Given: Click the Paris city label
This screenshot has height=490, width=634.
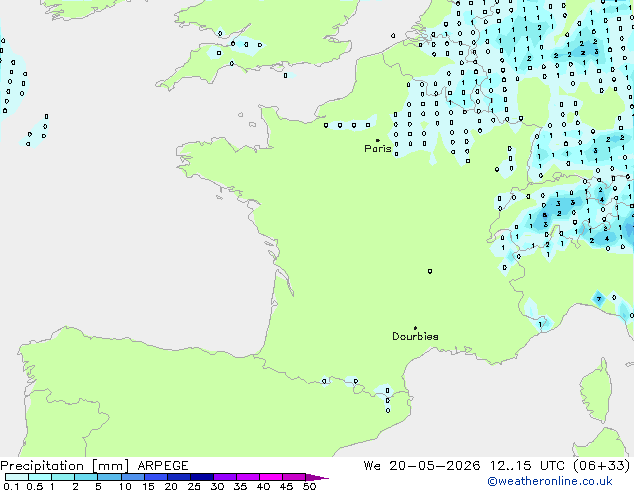Looking at the screenshot, I should point(378,149).
